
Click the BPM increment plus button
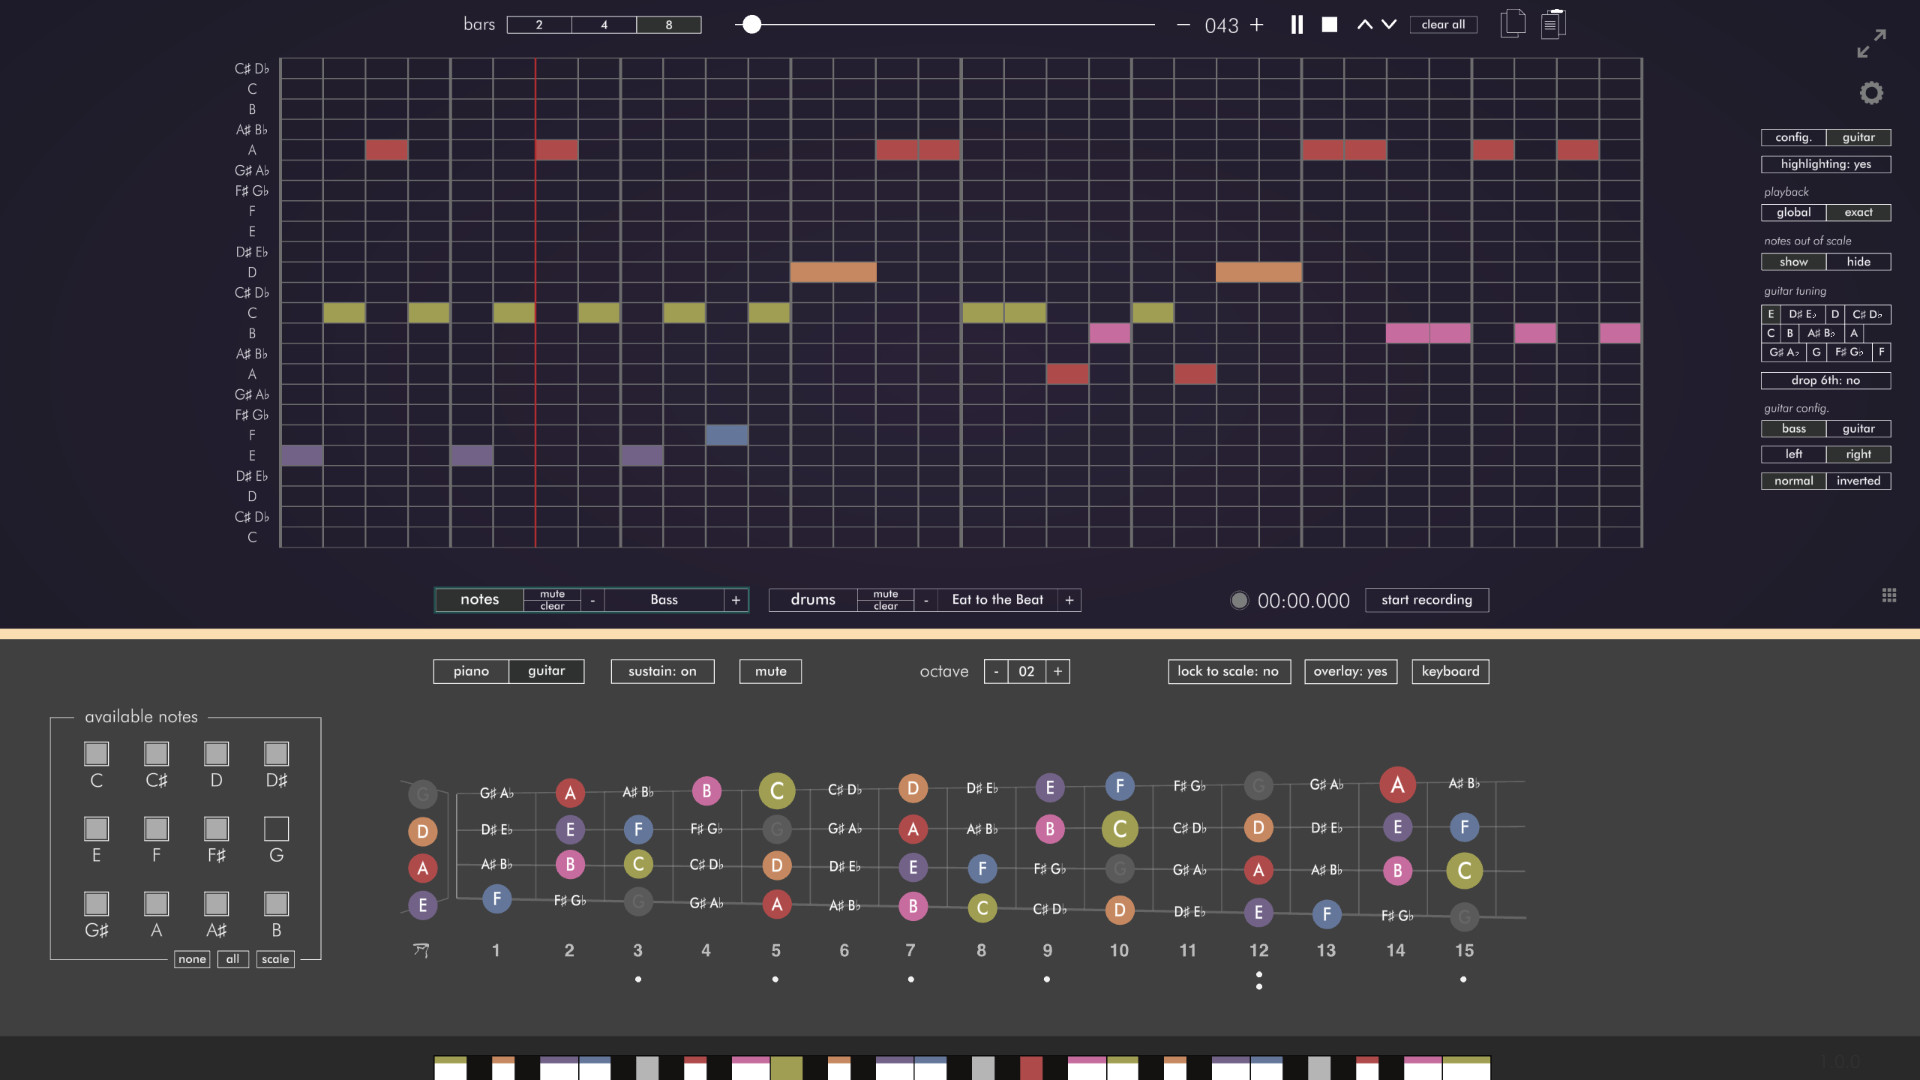pyautogui.click(x=1255, y=24)
